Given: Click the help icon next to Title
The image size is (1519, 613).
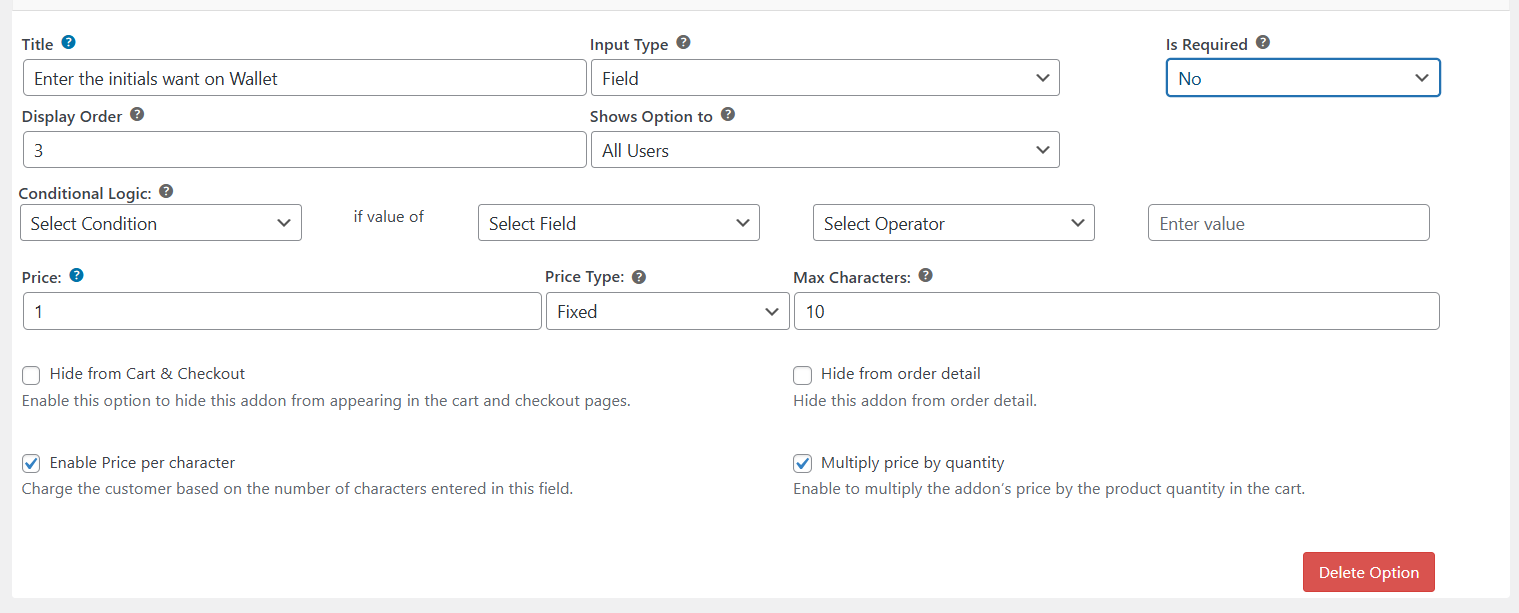Looking at the screenshot, I should pos(68,43).
